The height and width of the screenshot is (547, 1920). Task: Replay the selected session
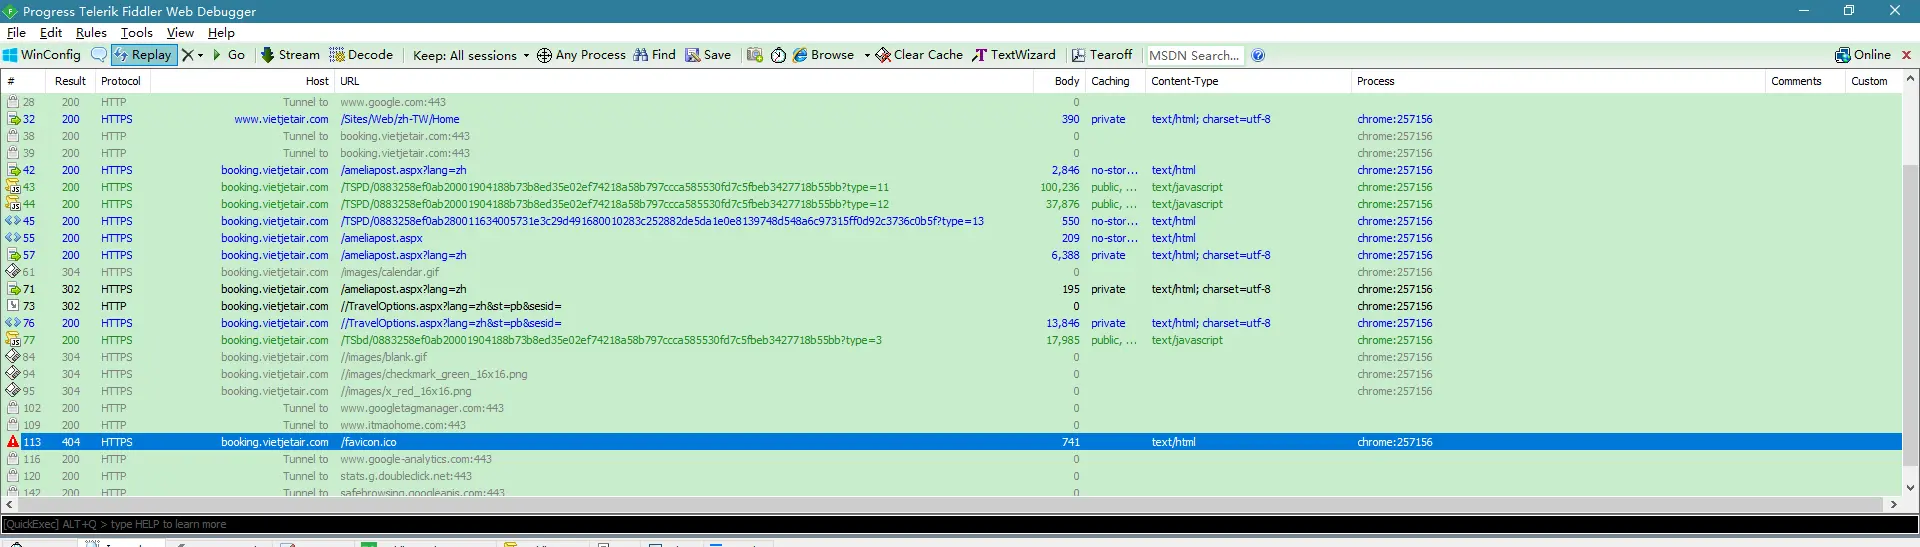[143, 55]
